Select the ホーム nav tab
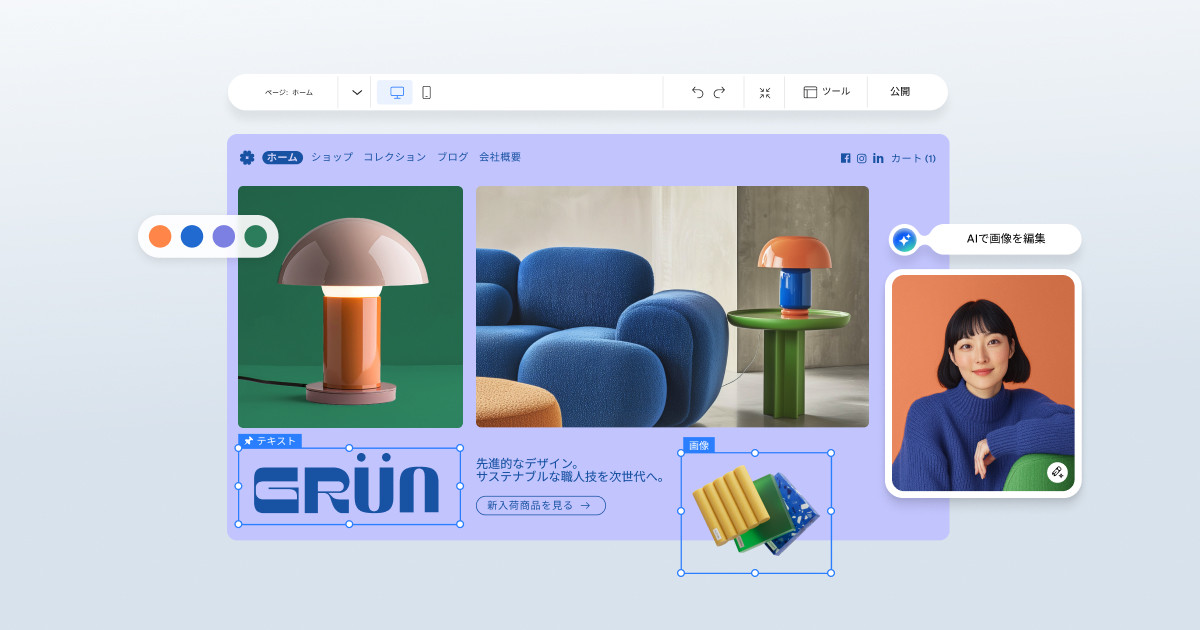The height and width of the screenshot is (630, 1200). (282, 157)
